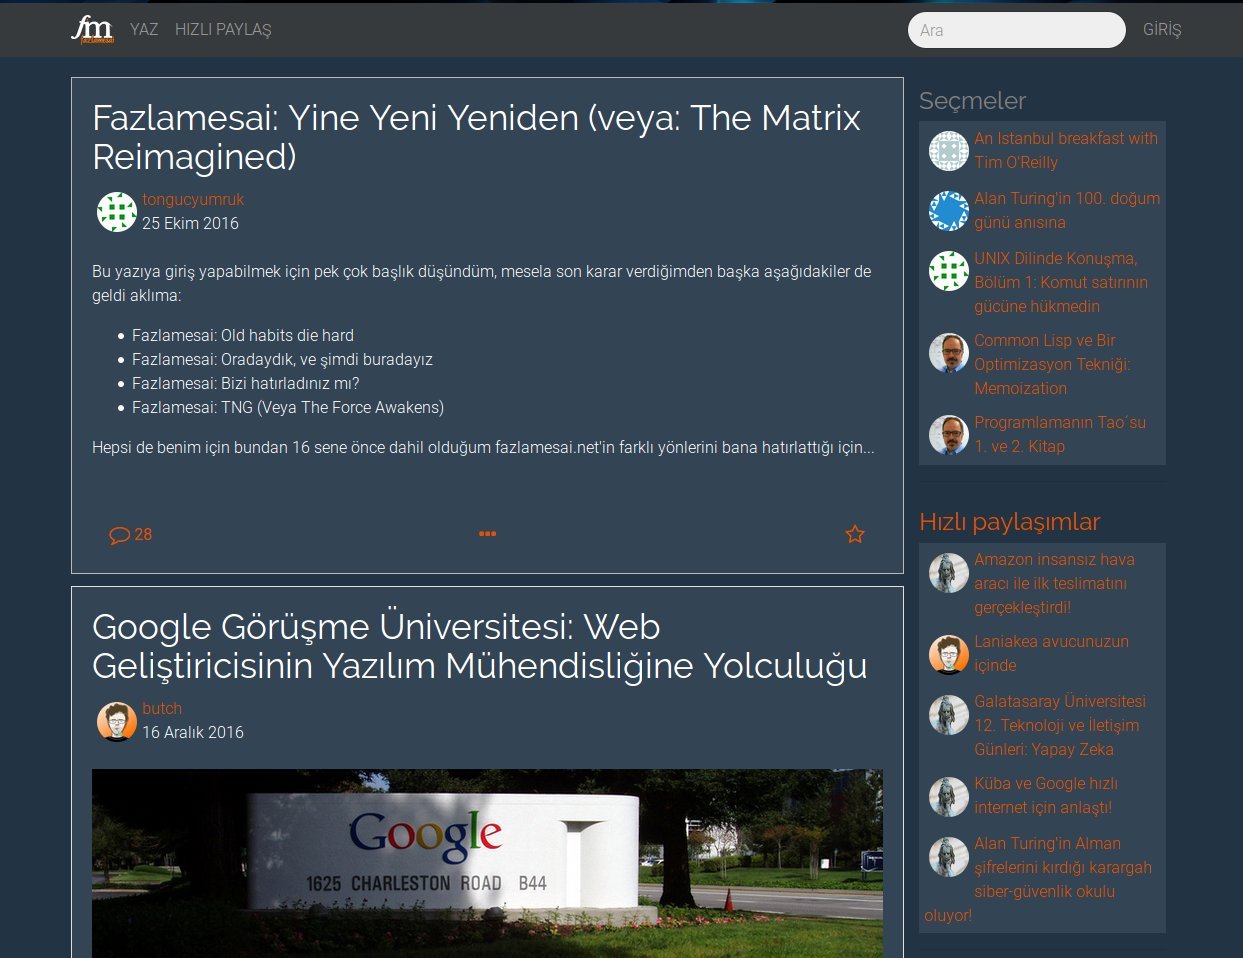This screenshot has width=1243, height=958.
Task: Click avatar beside Galatasaray Üniversitesi link
Action: click(x=949, y=714)
